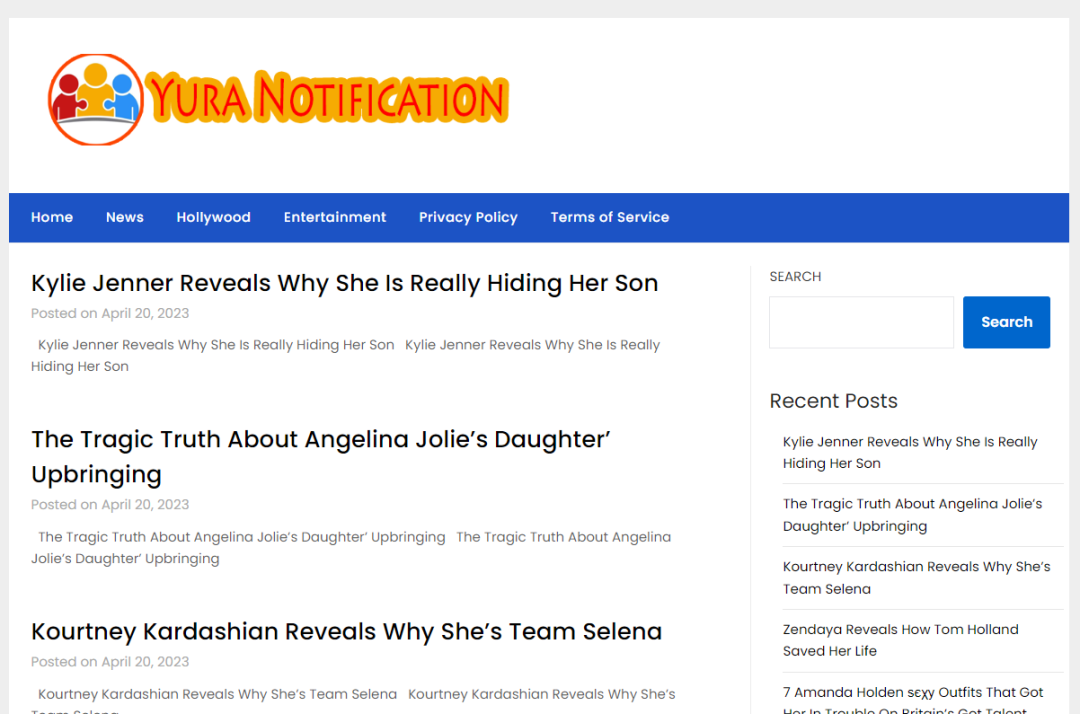This screenshot has width=1080, height=714.
Task: Open the Hollywood category
Action: [214, 218]
